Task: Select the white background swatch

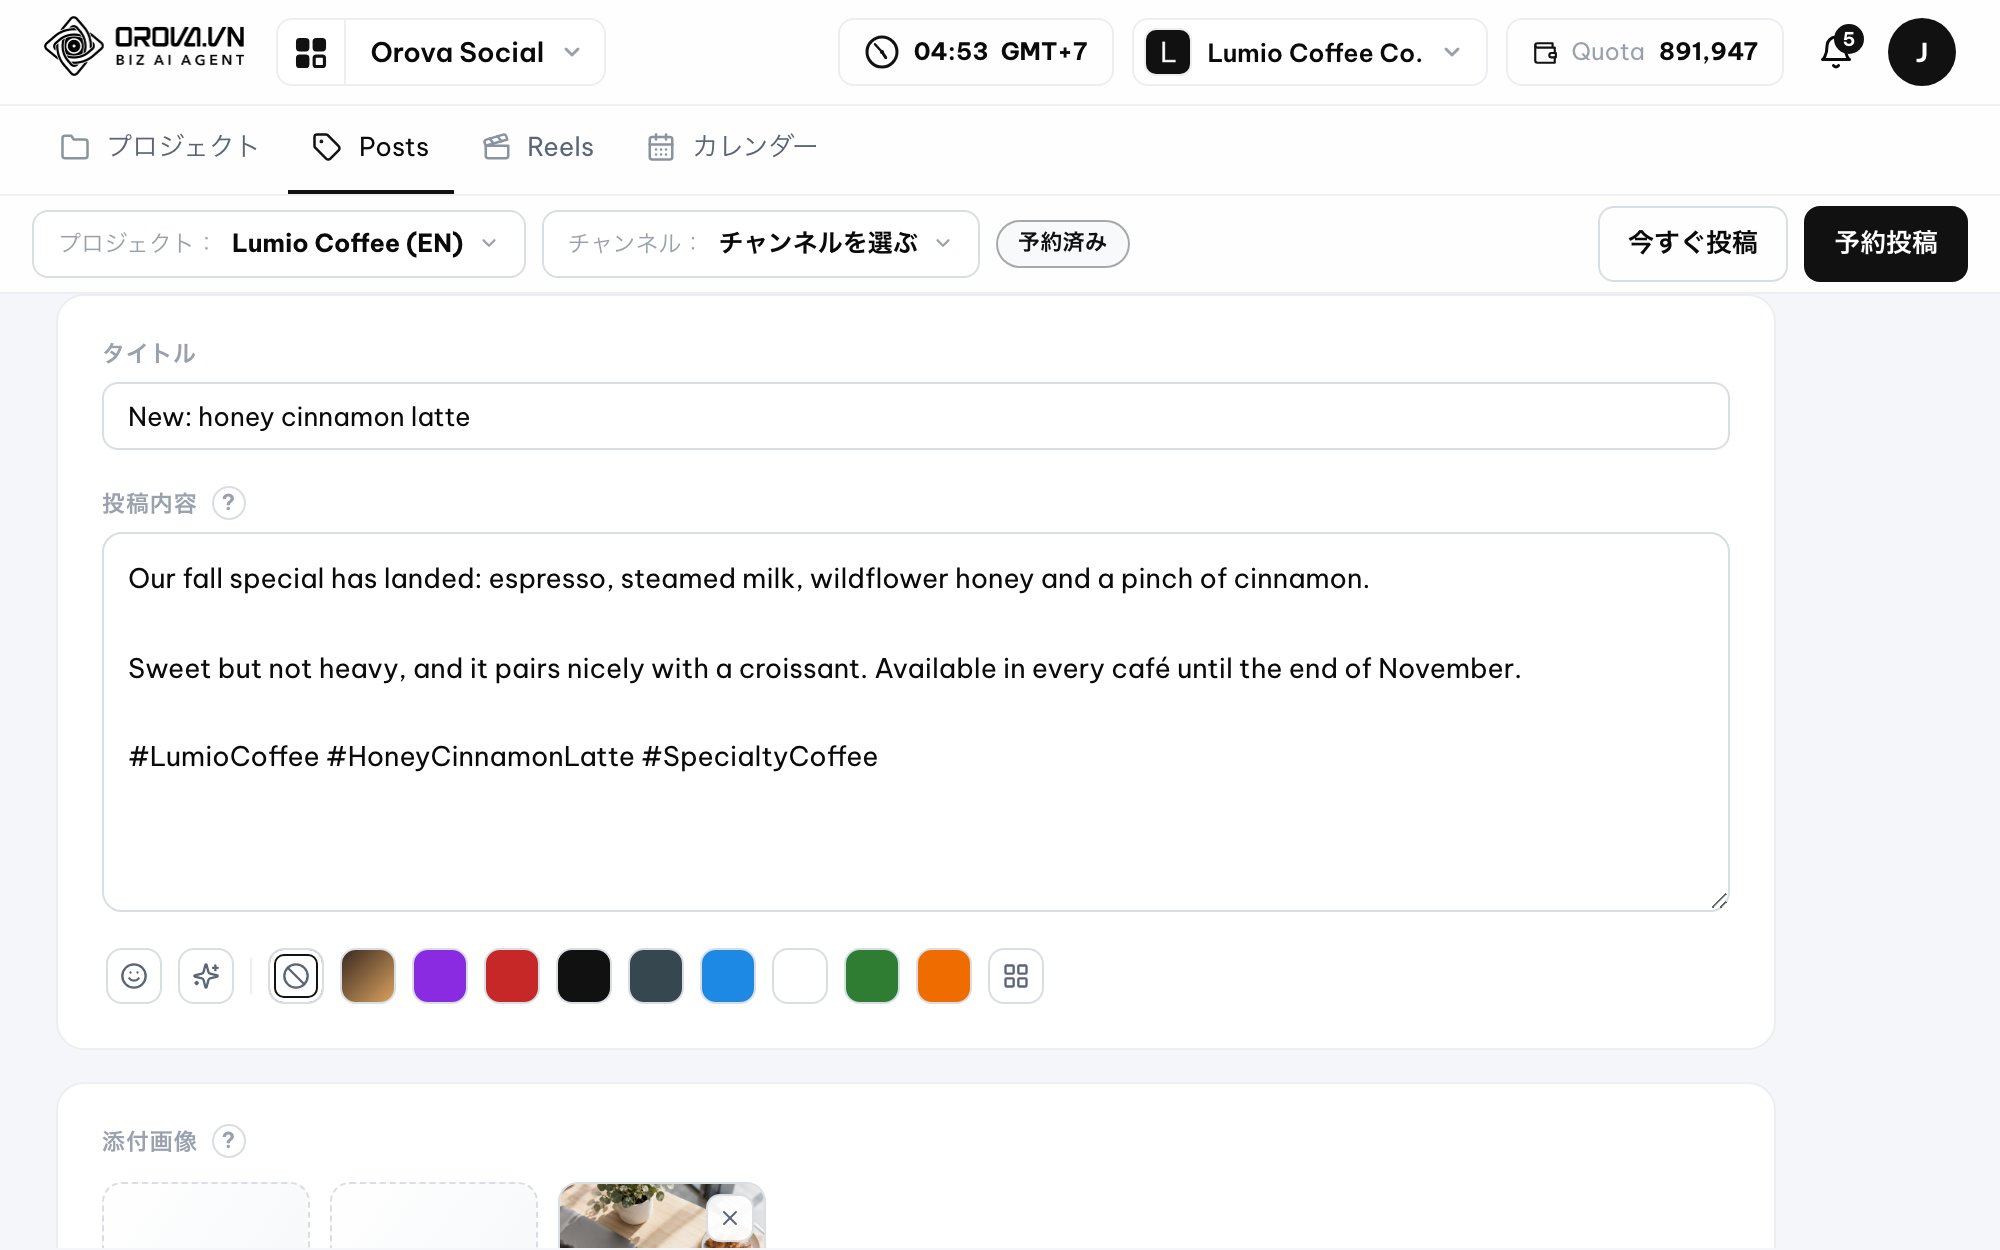Action: [800, 975]
